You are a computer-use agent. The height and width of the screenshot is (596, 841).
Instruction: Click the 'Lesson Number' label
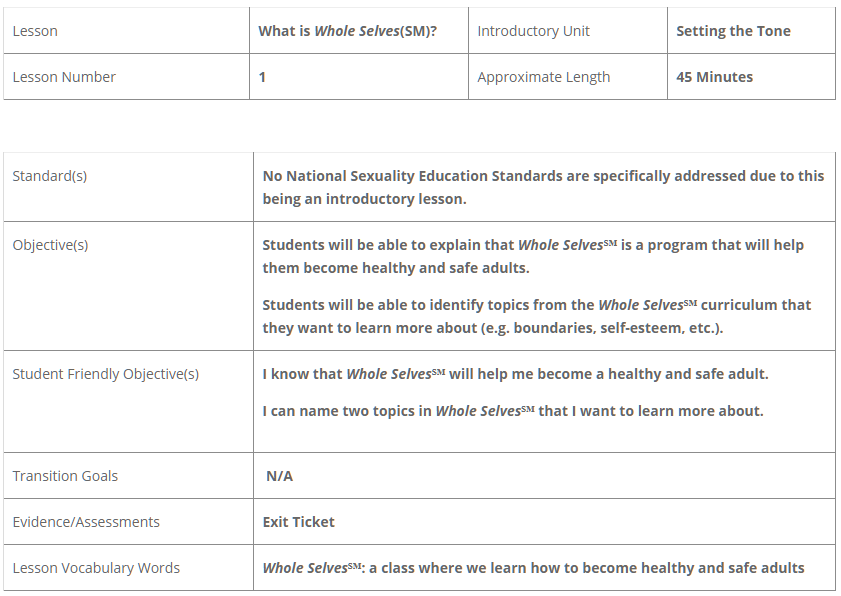[64, 77]
